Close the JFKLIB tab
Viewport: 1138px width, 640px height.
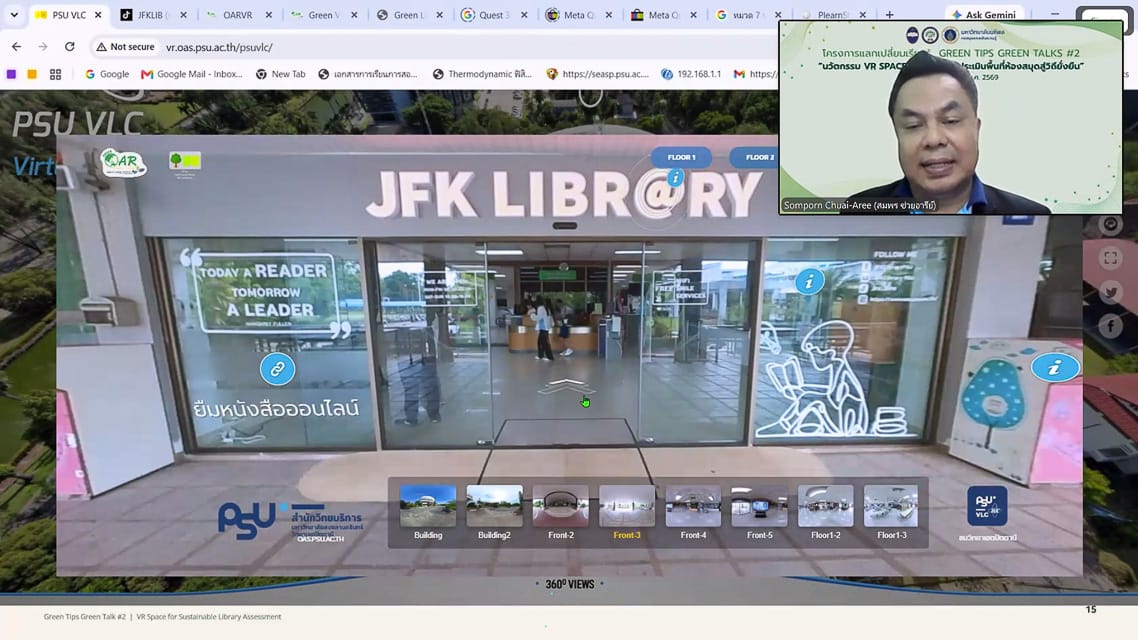tap(183, 15)
